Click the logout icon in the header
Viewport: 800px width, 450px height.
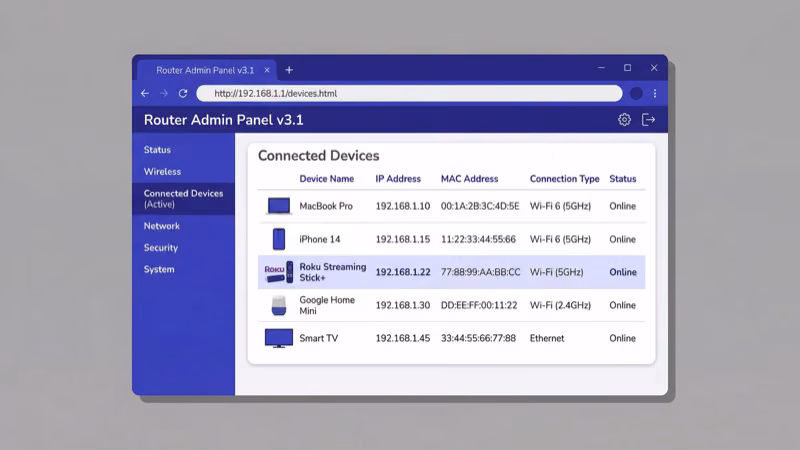(648, 119)
